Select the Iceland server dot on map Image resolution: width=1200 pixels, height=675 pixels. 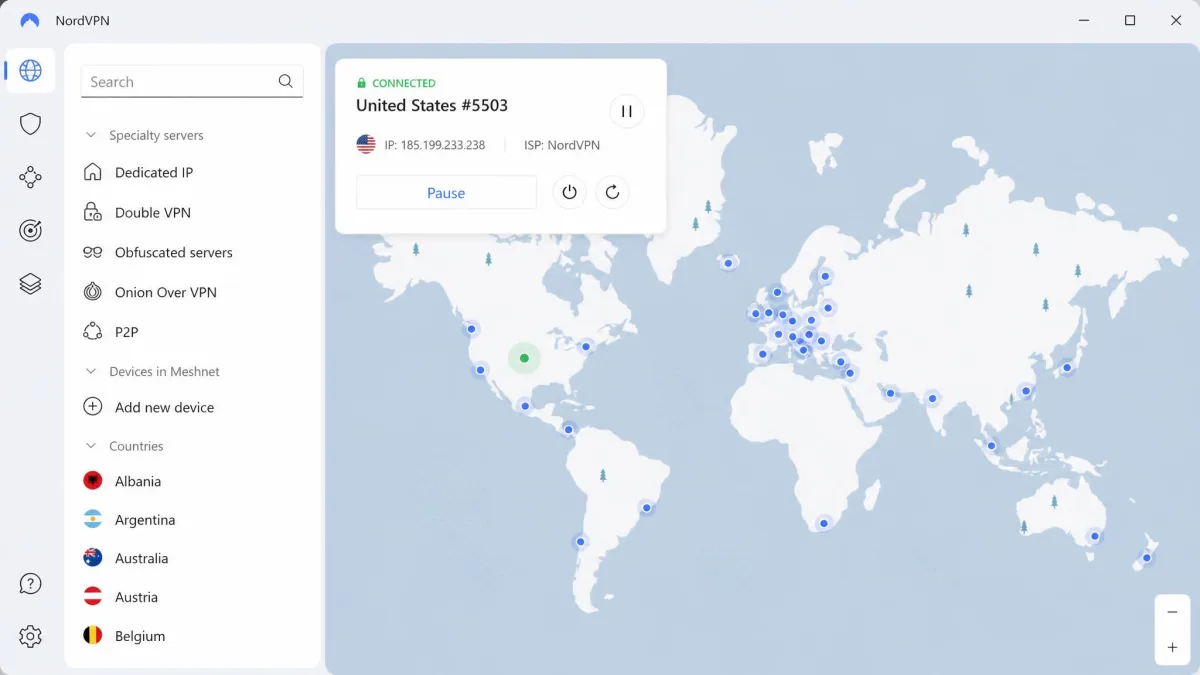click(x=728, y=263)
